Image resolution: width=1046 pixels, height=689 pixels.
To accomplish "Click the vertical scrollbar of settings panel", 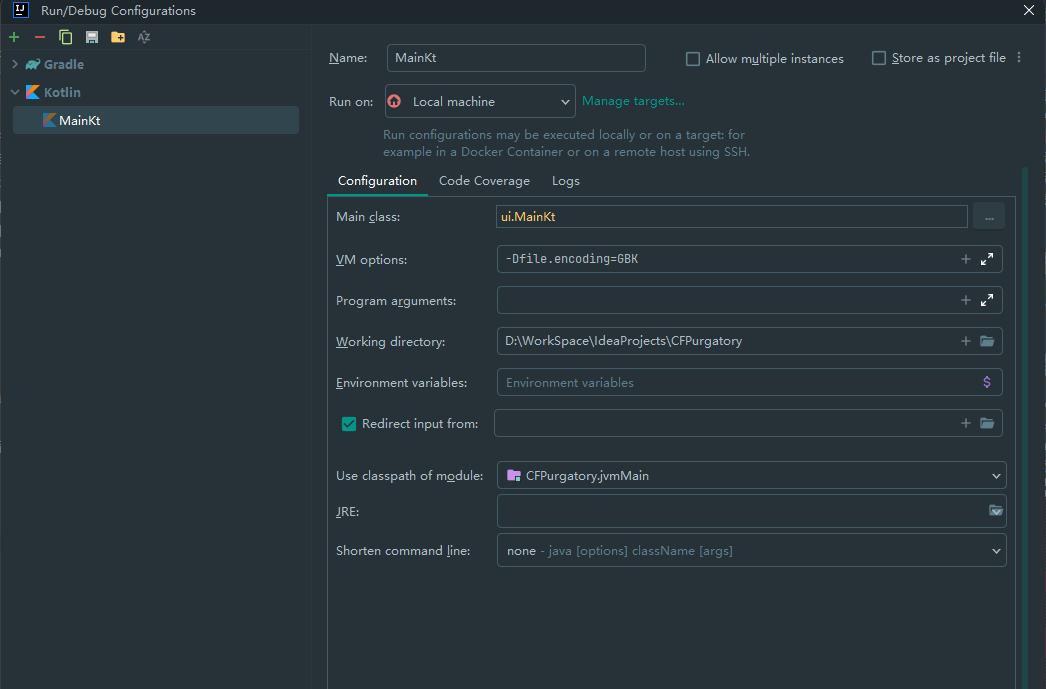I will point(1025,427).
